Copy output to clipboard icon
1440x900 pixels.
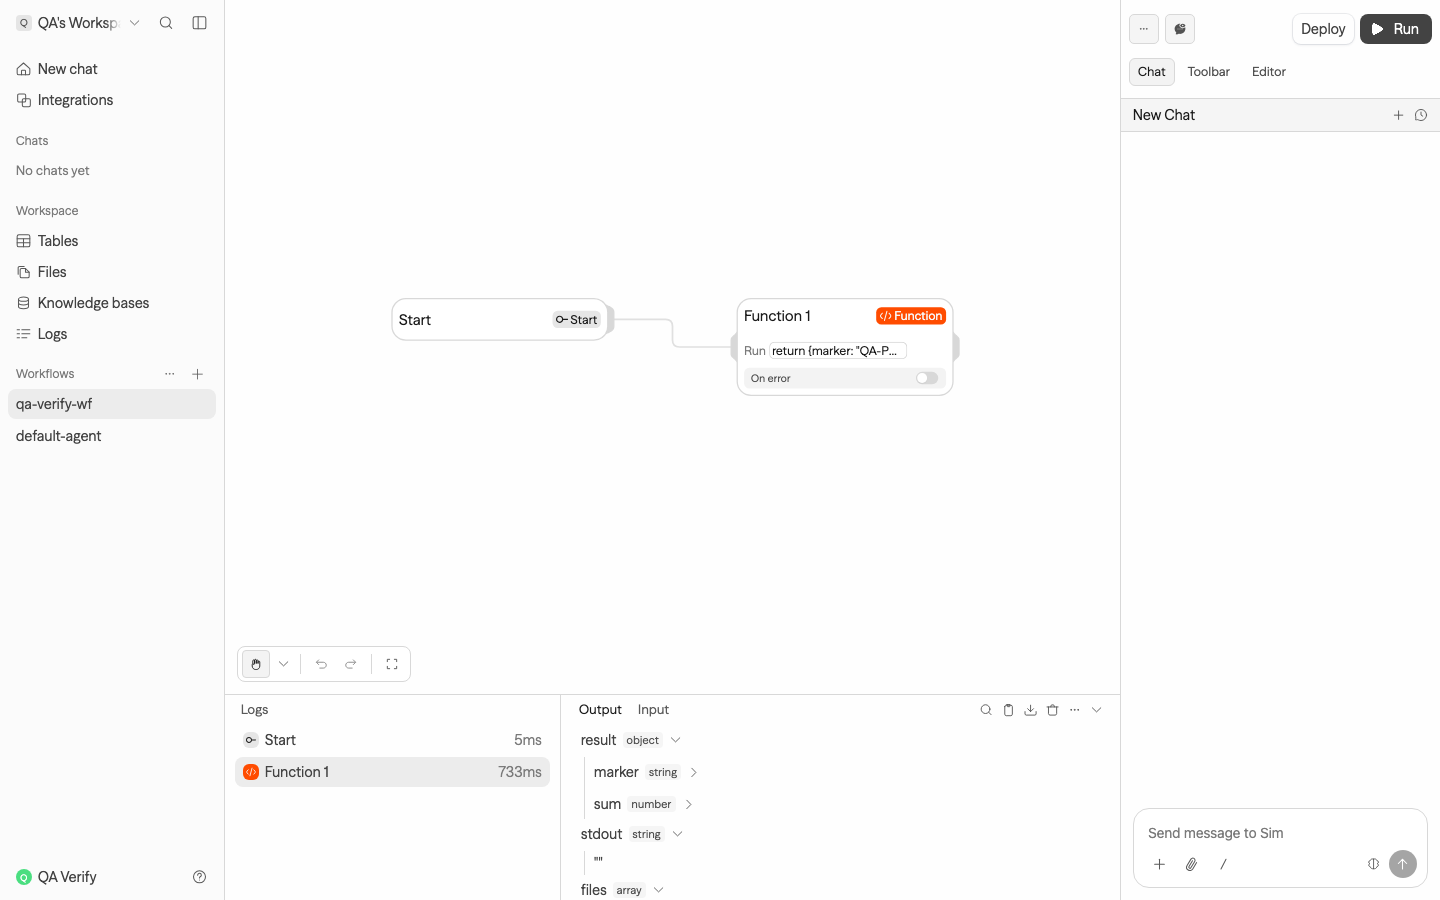[x=1008, y=710]
